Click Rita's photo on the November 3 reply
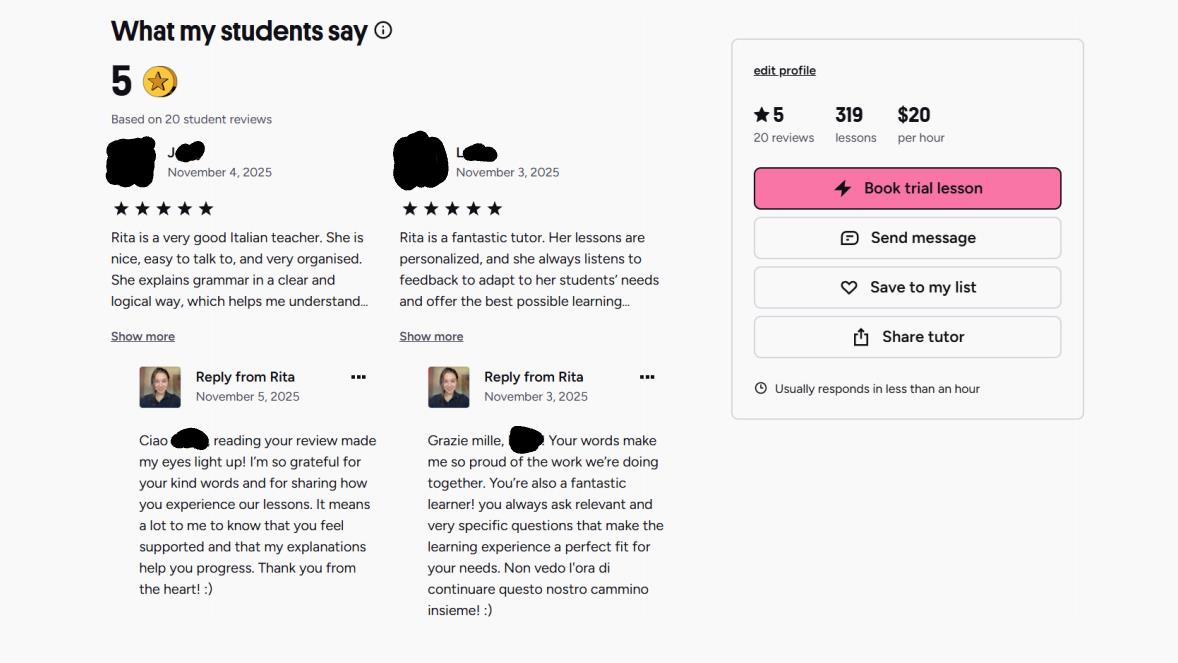Viewport: 1178px width, 663px height. tap(449, 387)
